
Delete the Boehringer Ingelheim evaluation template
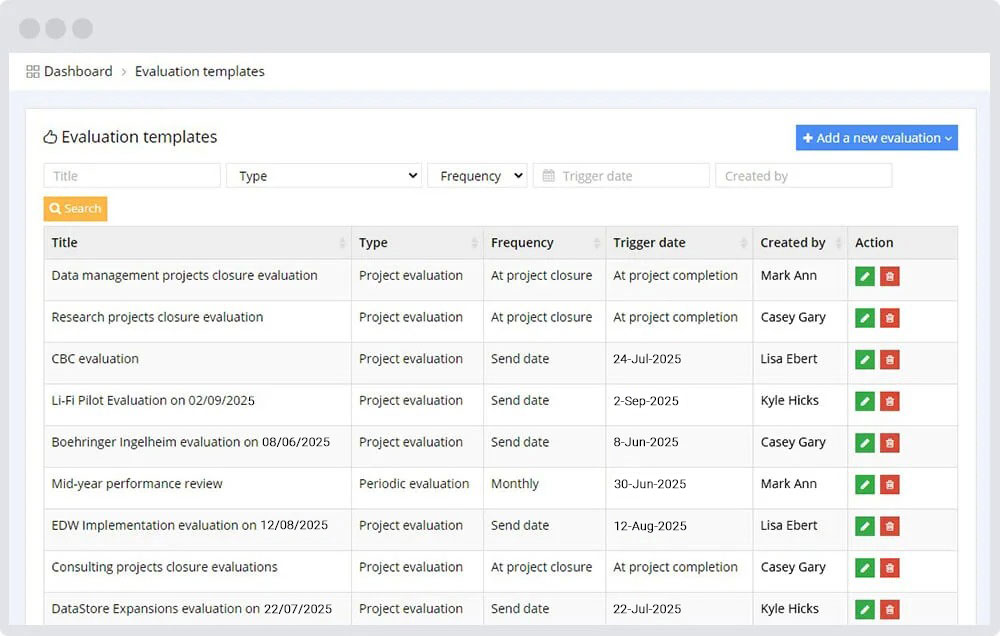(x=890, y=442)
